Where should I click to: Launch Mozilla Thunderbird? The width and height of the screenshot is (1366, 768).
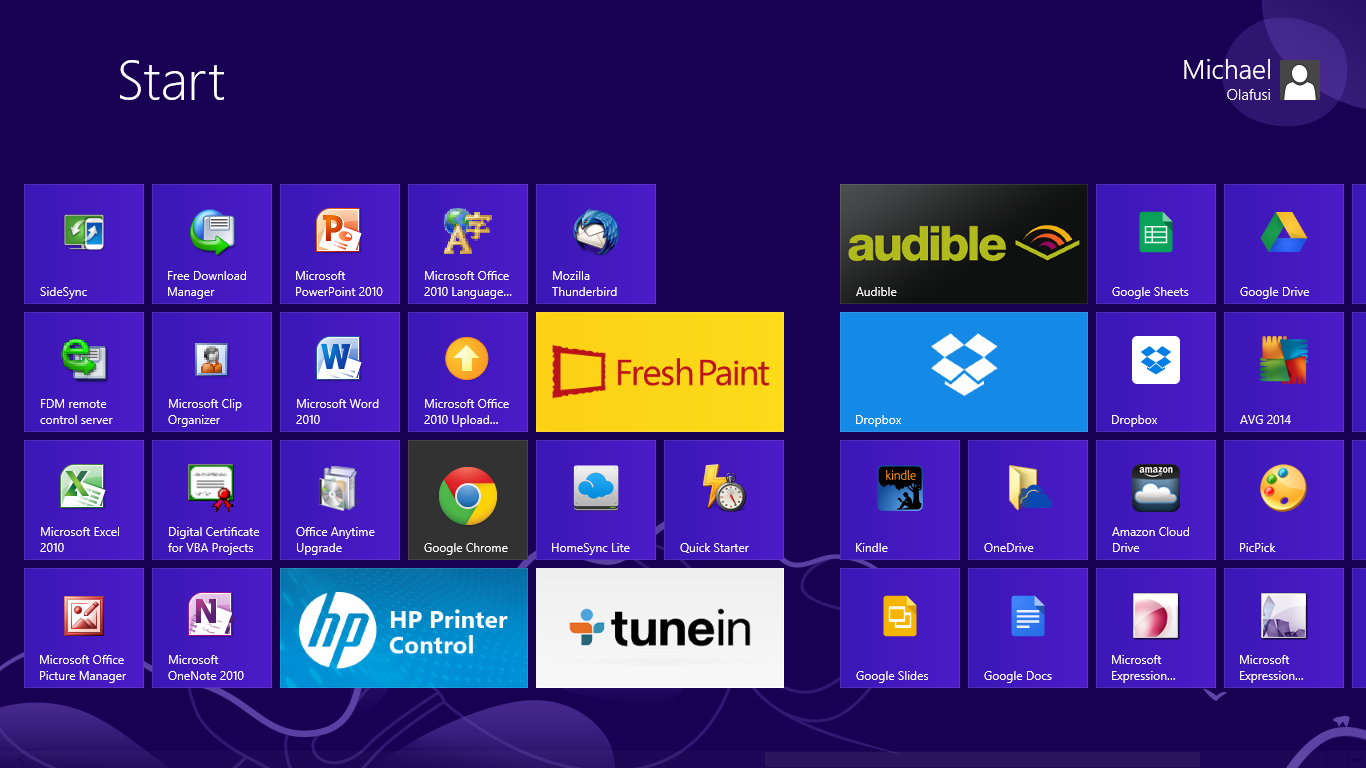596,244
